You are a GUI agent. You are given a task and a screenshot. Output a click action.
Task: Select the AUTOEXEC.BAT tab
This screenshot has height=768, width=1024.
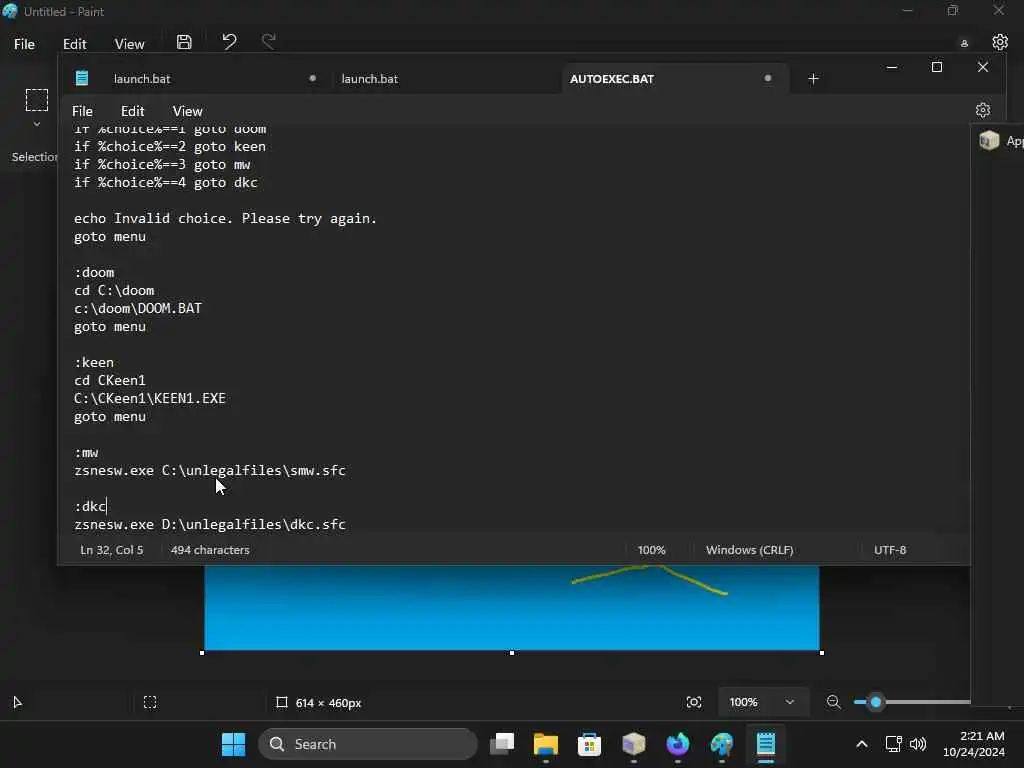click(611, 78)
